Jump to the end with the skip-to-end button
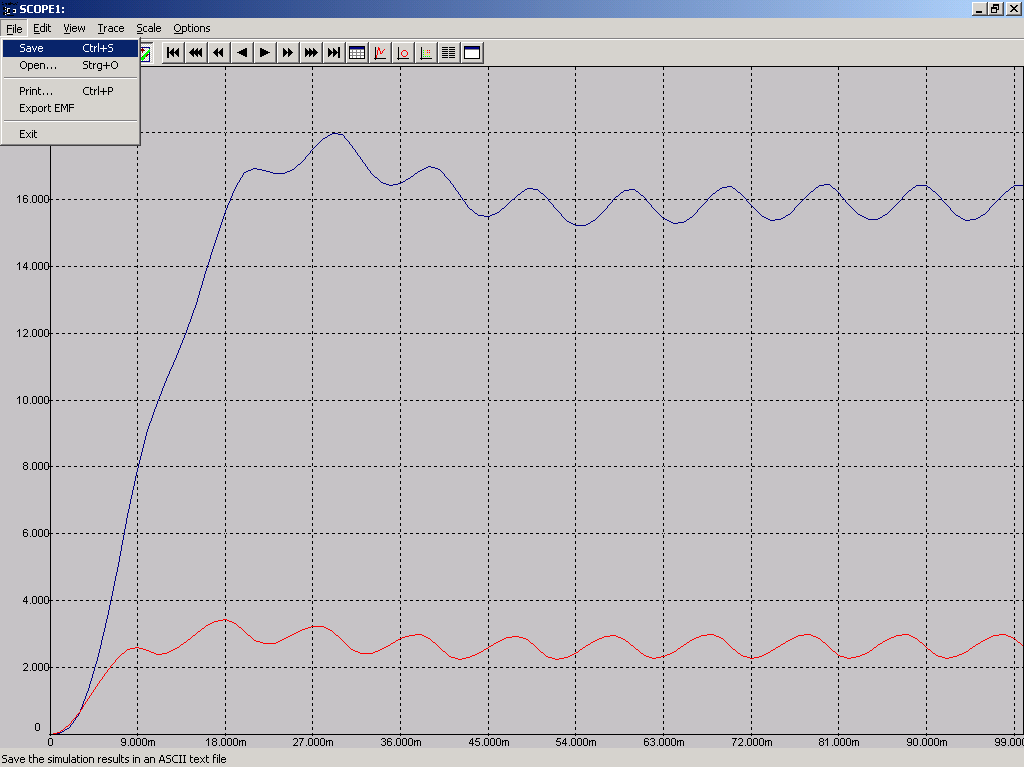Image resolution: width=1024 pixels, height=768 pixels. pos(334,53)
